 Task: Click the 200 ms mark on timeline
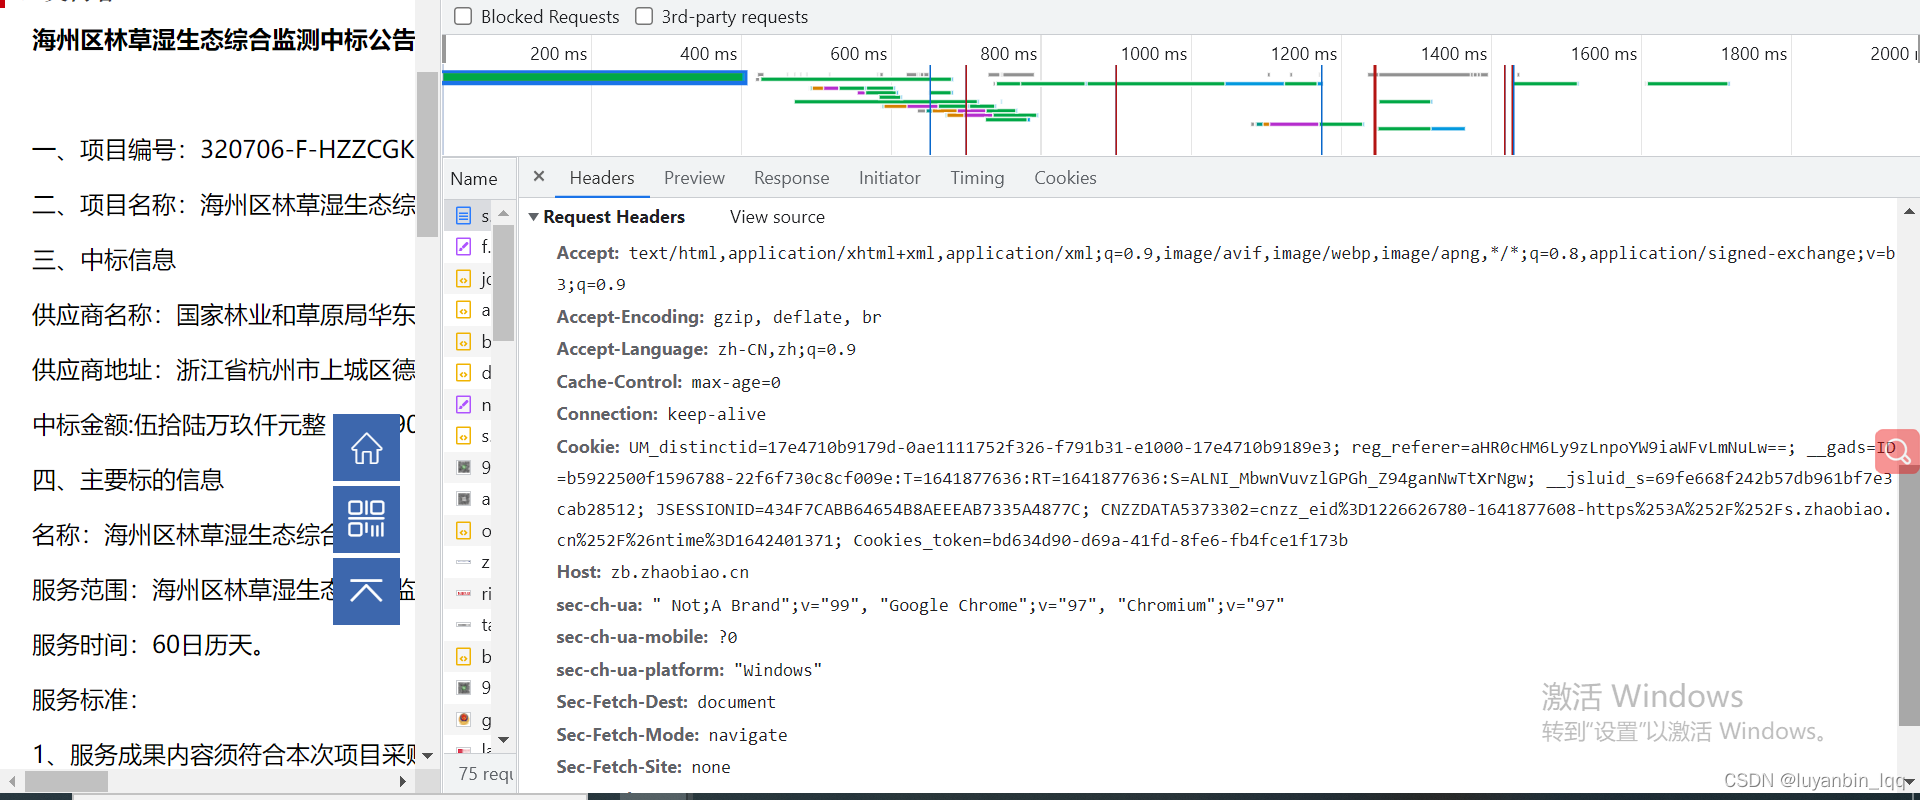click(x=558, y=54)
